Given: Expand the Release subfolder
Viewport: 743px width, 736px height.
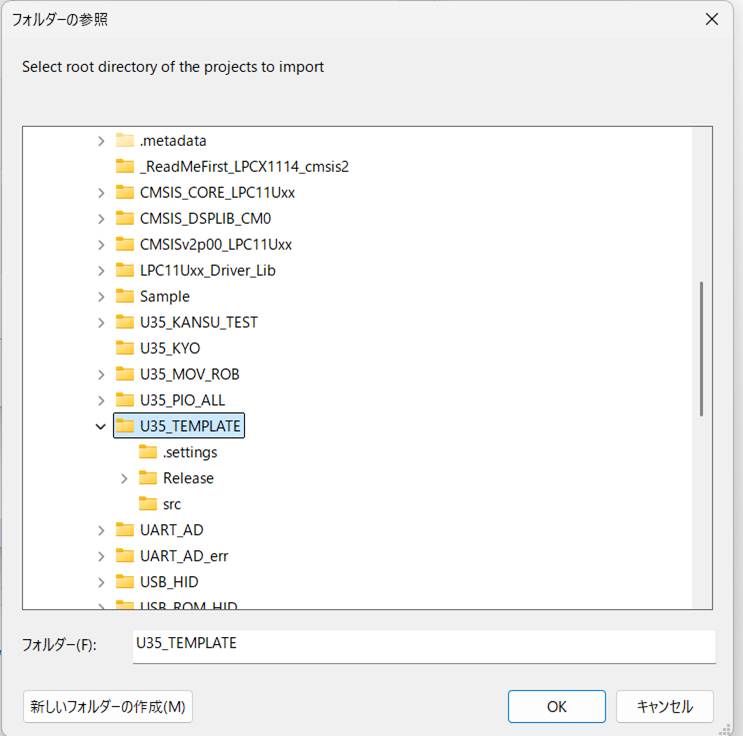Looking at the screenshot, I should 124,478.
